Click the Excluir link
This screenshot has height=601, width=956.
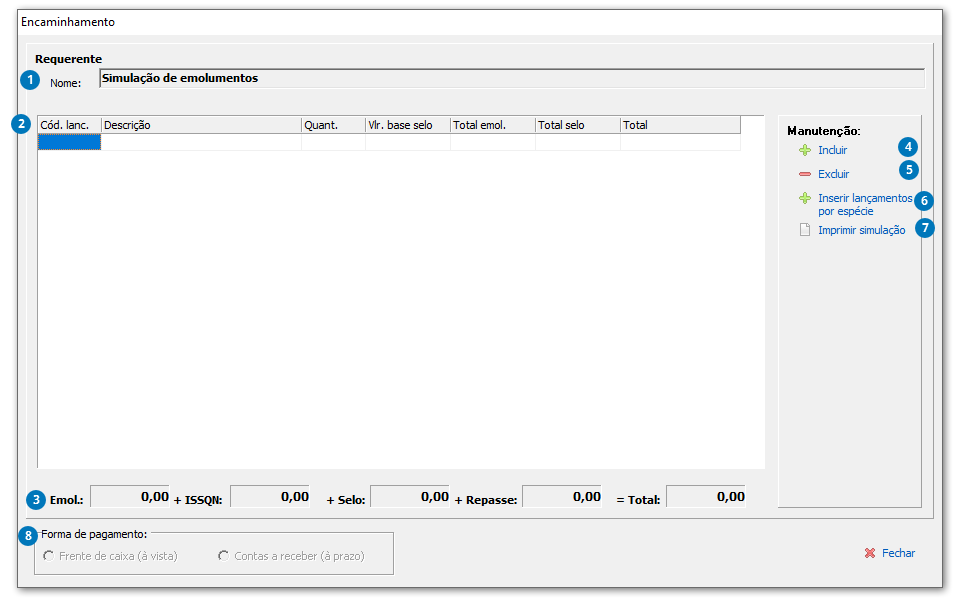(x=833, y=174)
